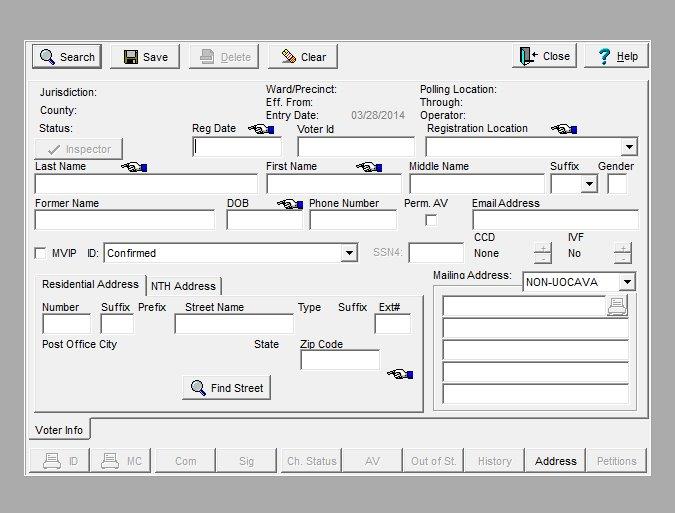Click the MC print button at bottom

click(121, 461)
